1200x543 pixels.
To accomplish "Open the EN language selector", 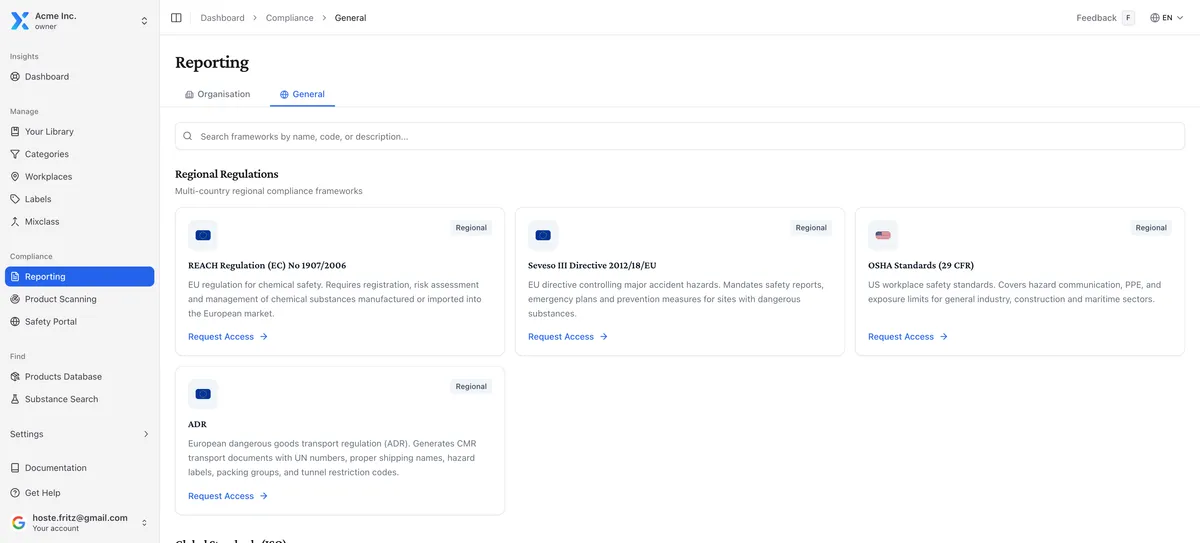I will [1166, 18].
